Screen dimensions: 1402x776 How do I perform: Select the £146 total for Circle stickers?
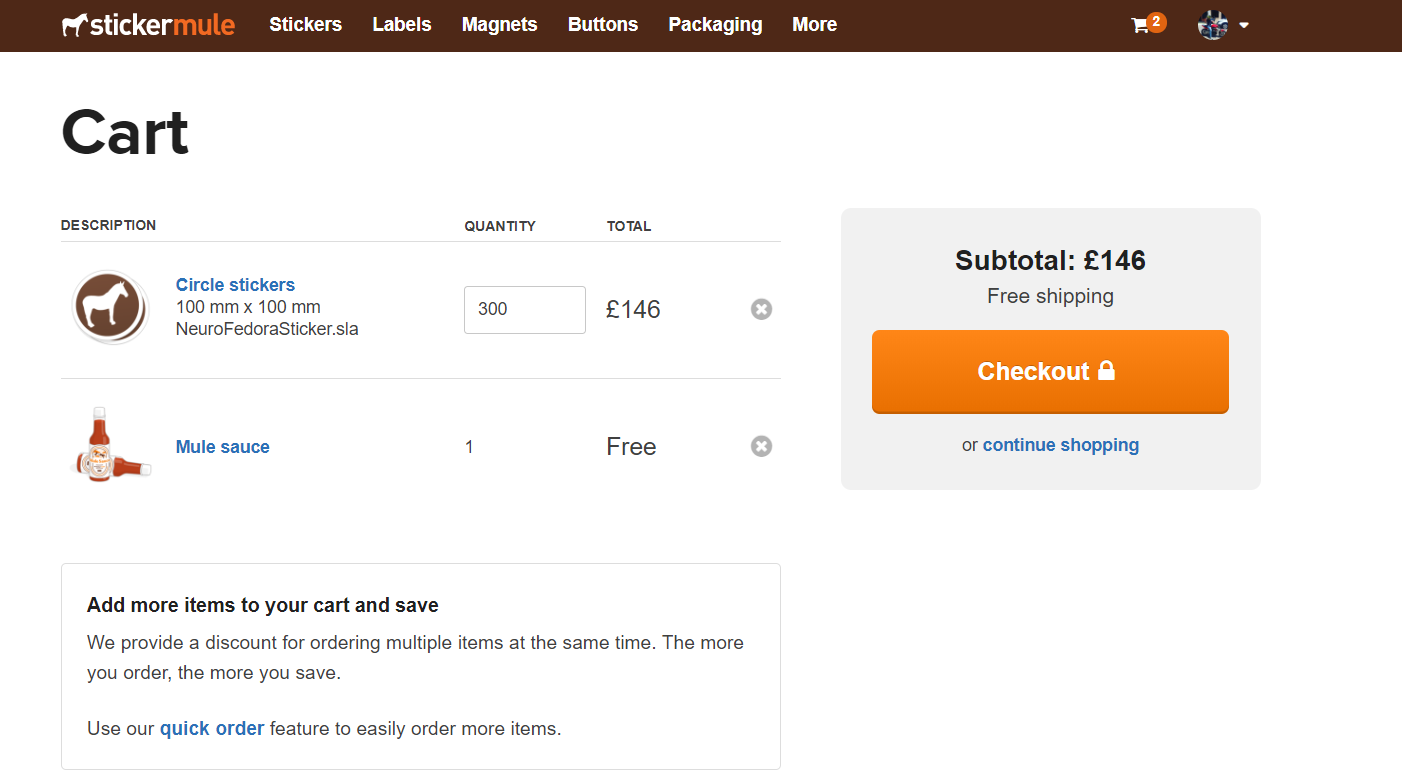click(633, 310)
